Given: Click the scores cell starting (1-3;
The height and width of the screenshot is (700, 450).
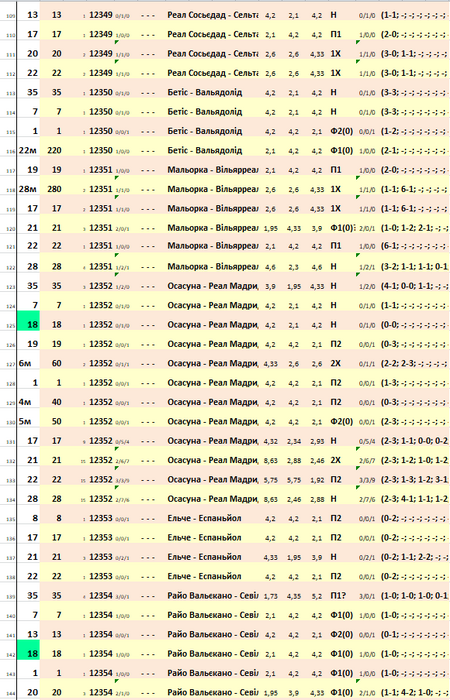Looking at the screenshot, I should click(415, 383).
